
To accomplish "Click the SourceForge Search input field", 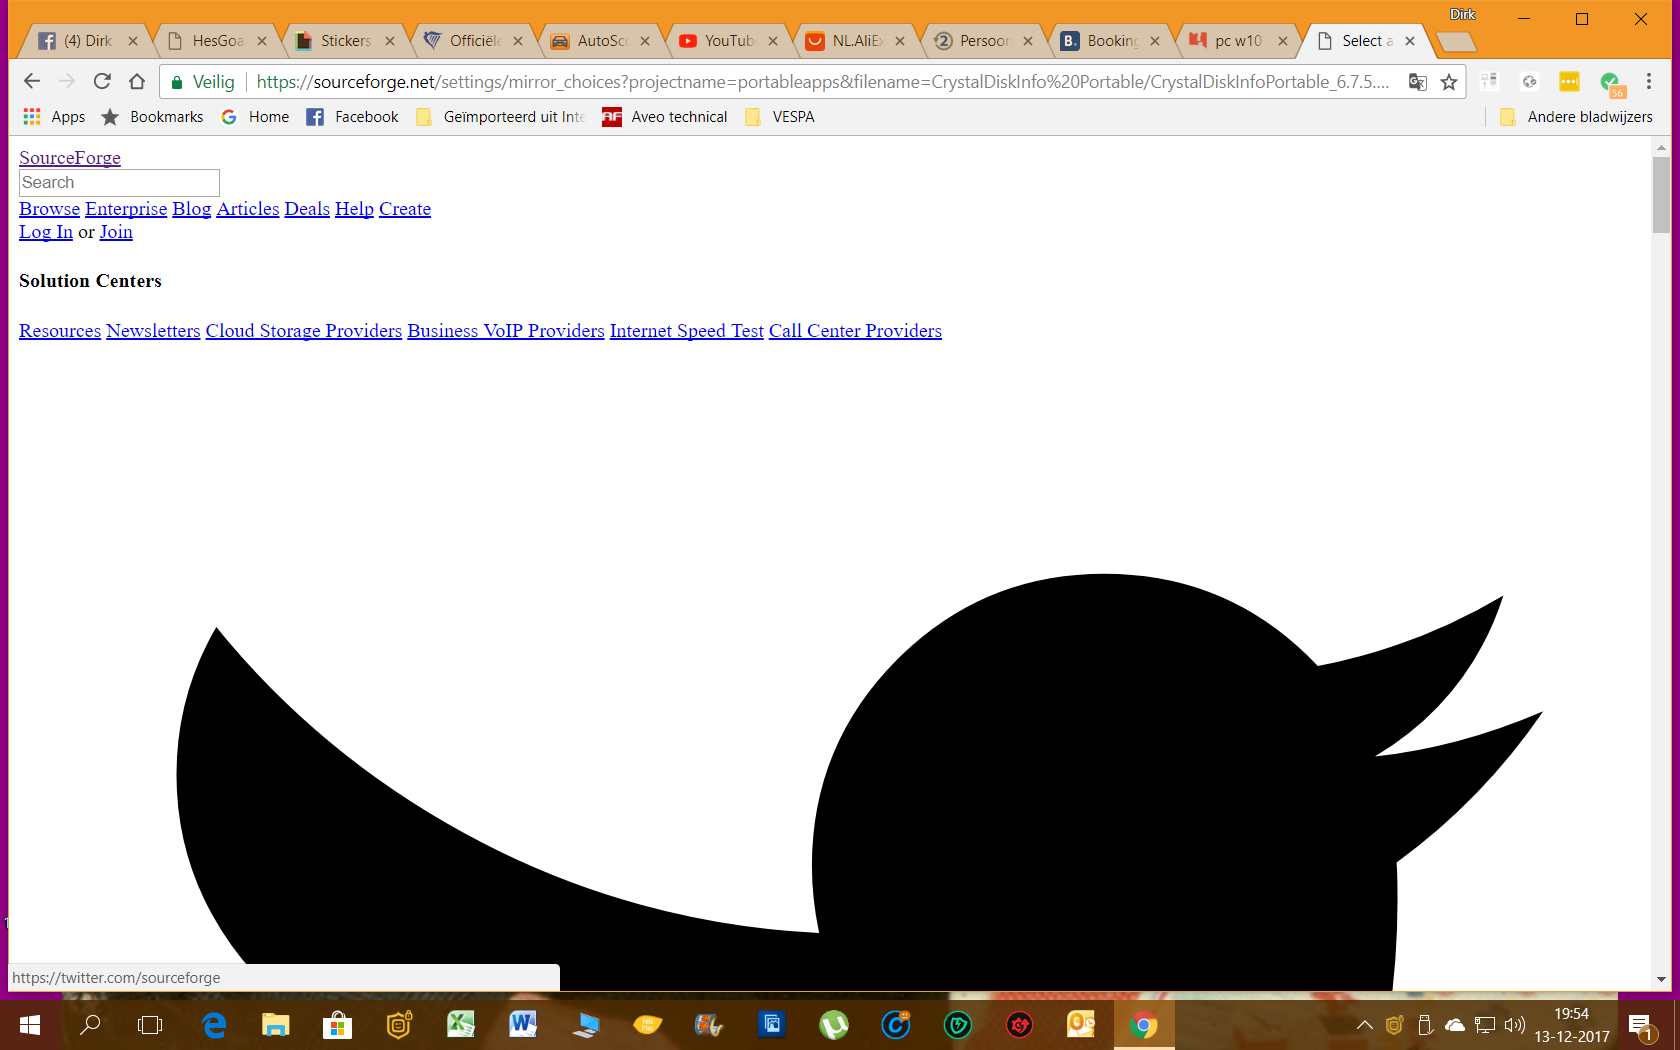I will [119, 183].
